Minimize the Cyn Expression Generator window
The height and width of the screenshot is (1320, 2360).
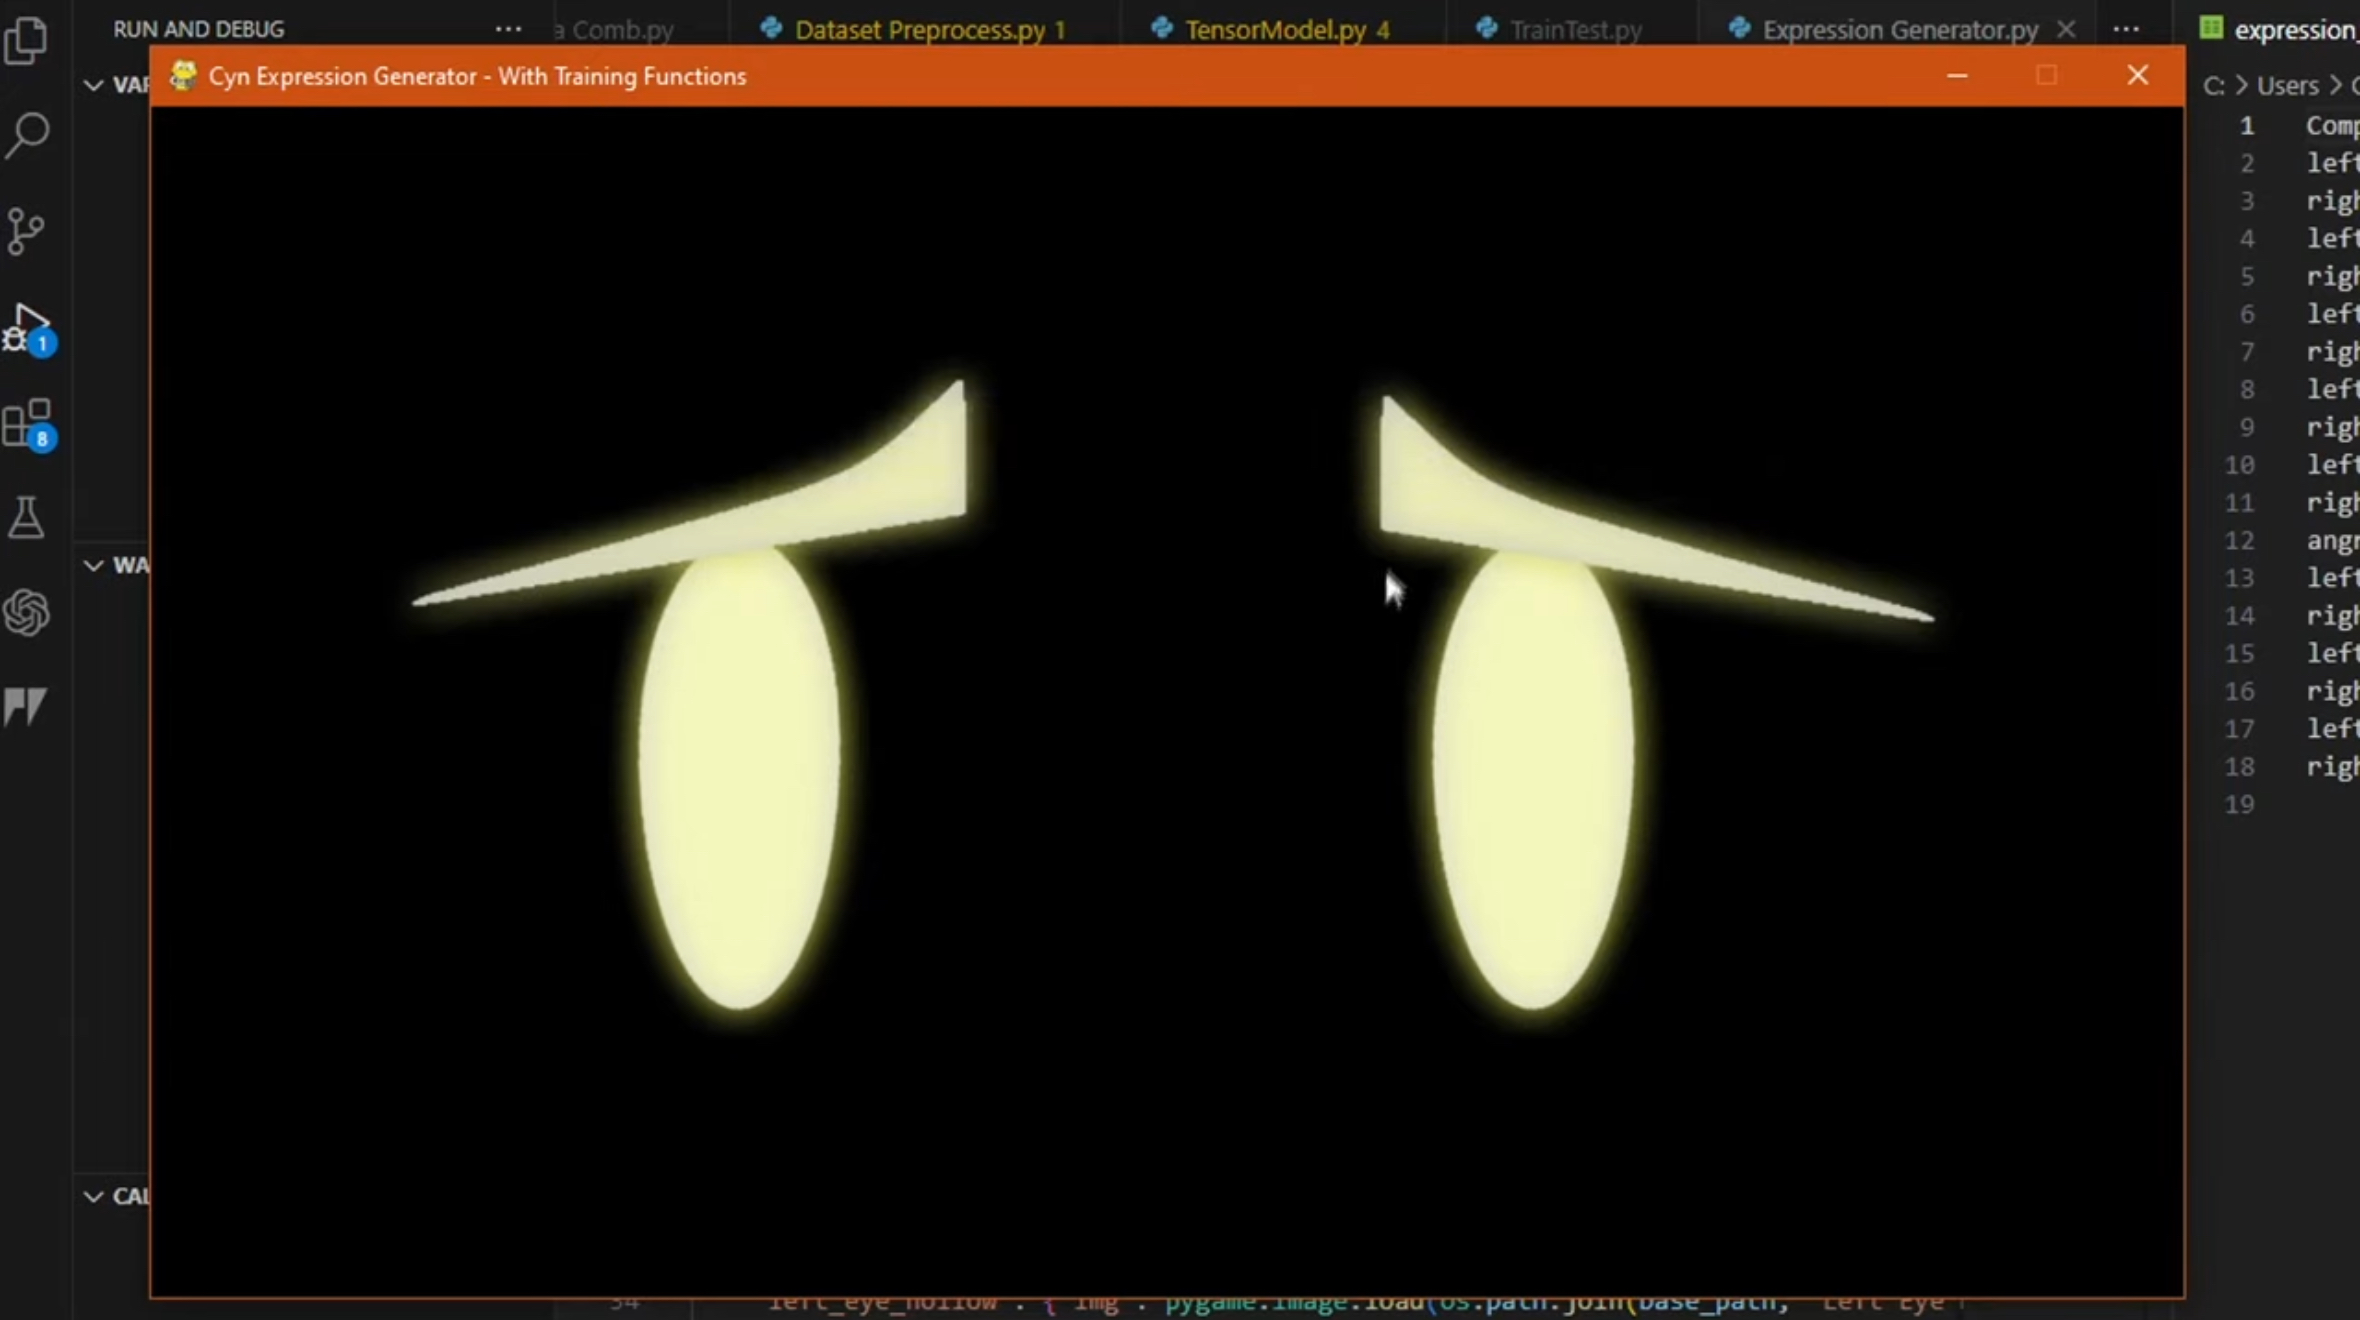[x=1957, y=76]
